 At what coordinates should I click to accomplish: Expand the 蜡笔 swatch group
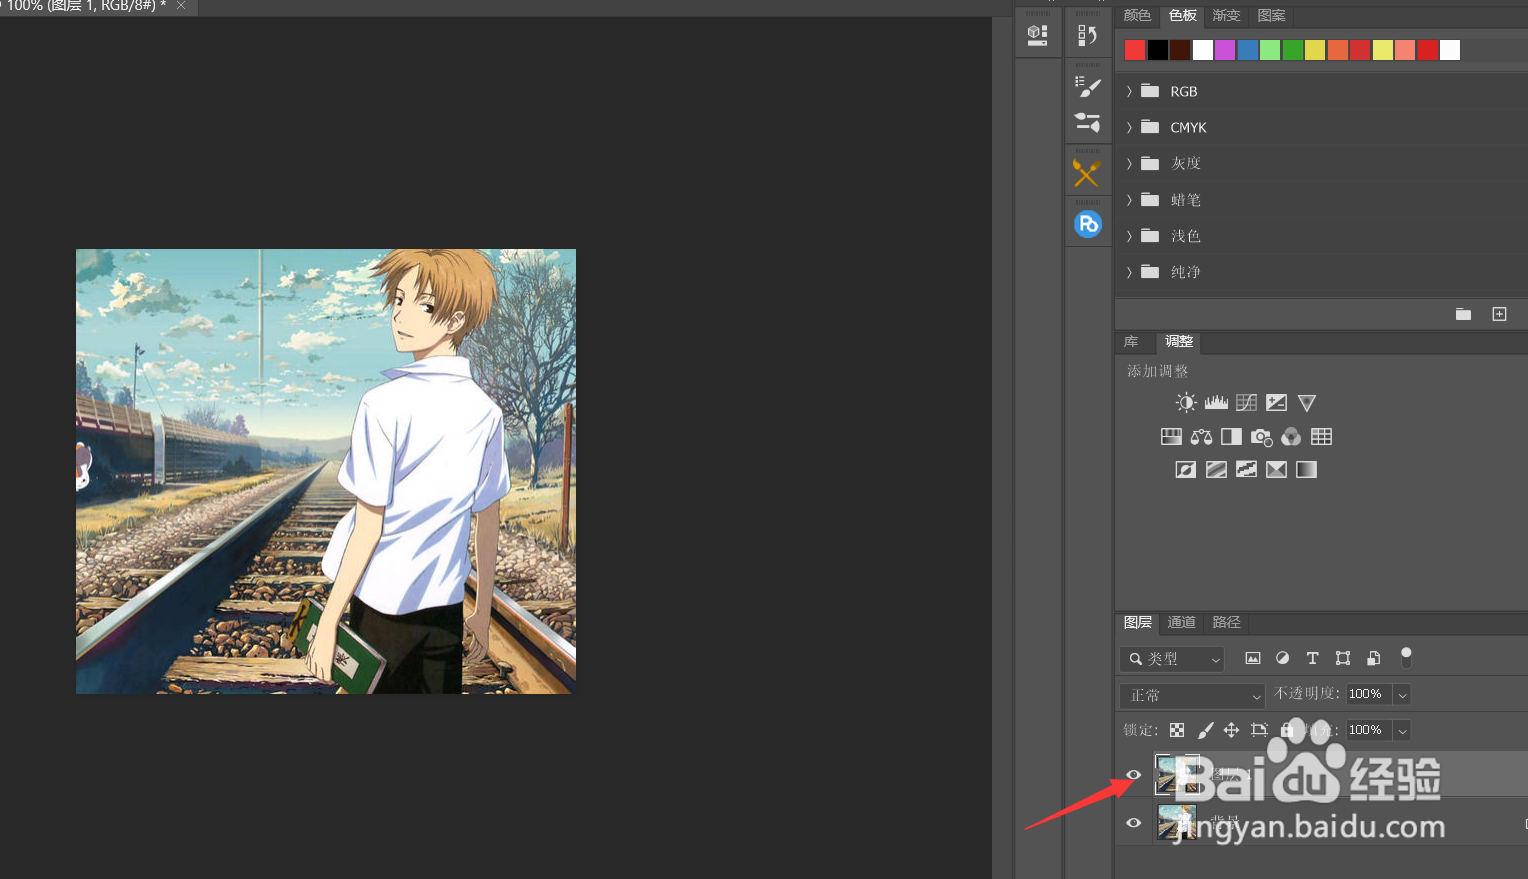(x=1129, y=200)
